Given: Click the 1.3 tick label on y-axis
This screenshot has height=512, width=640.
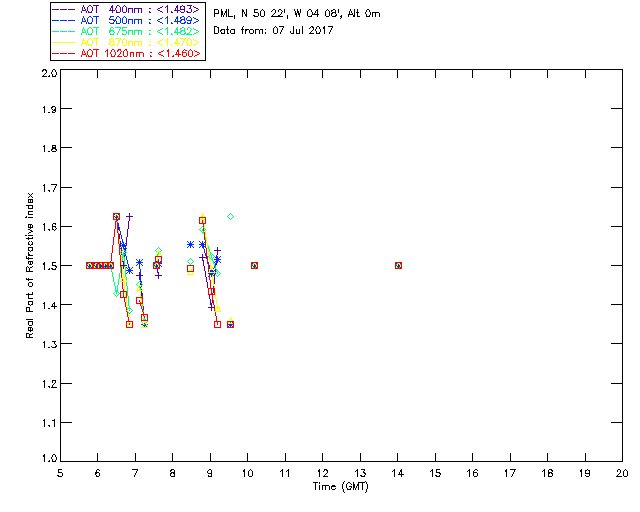Looking at the screenshot, I should coord(49,344).
